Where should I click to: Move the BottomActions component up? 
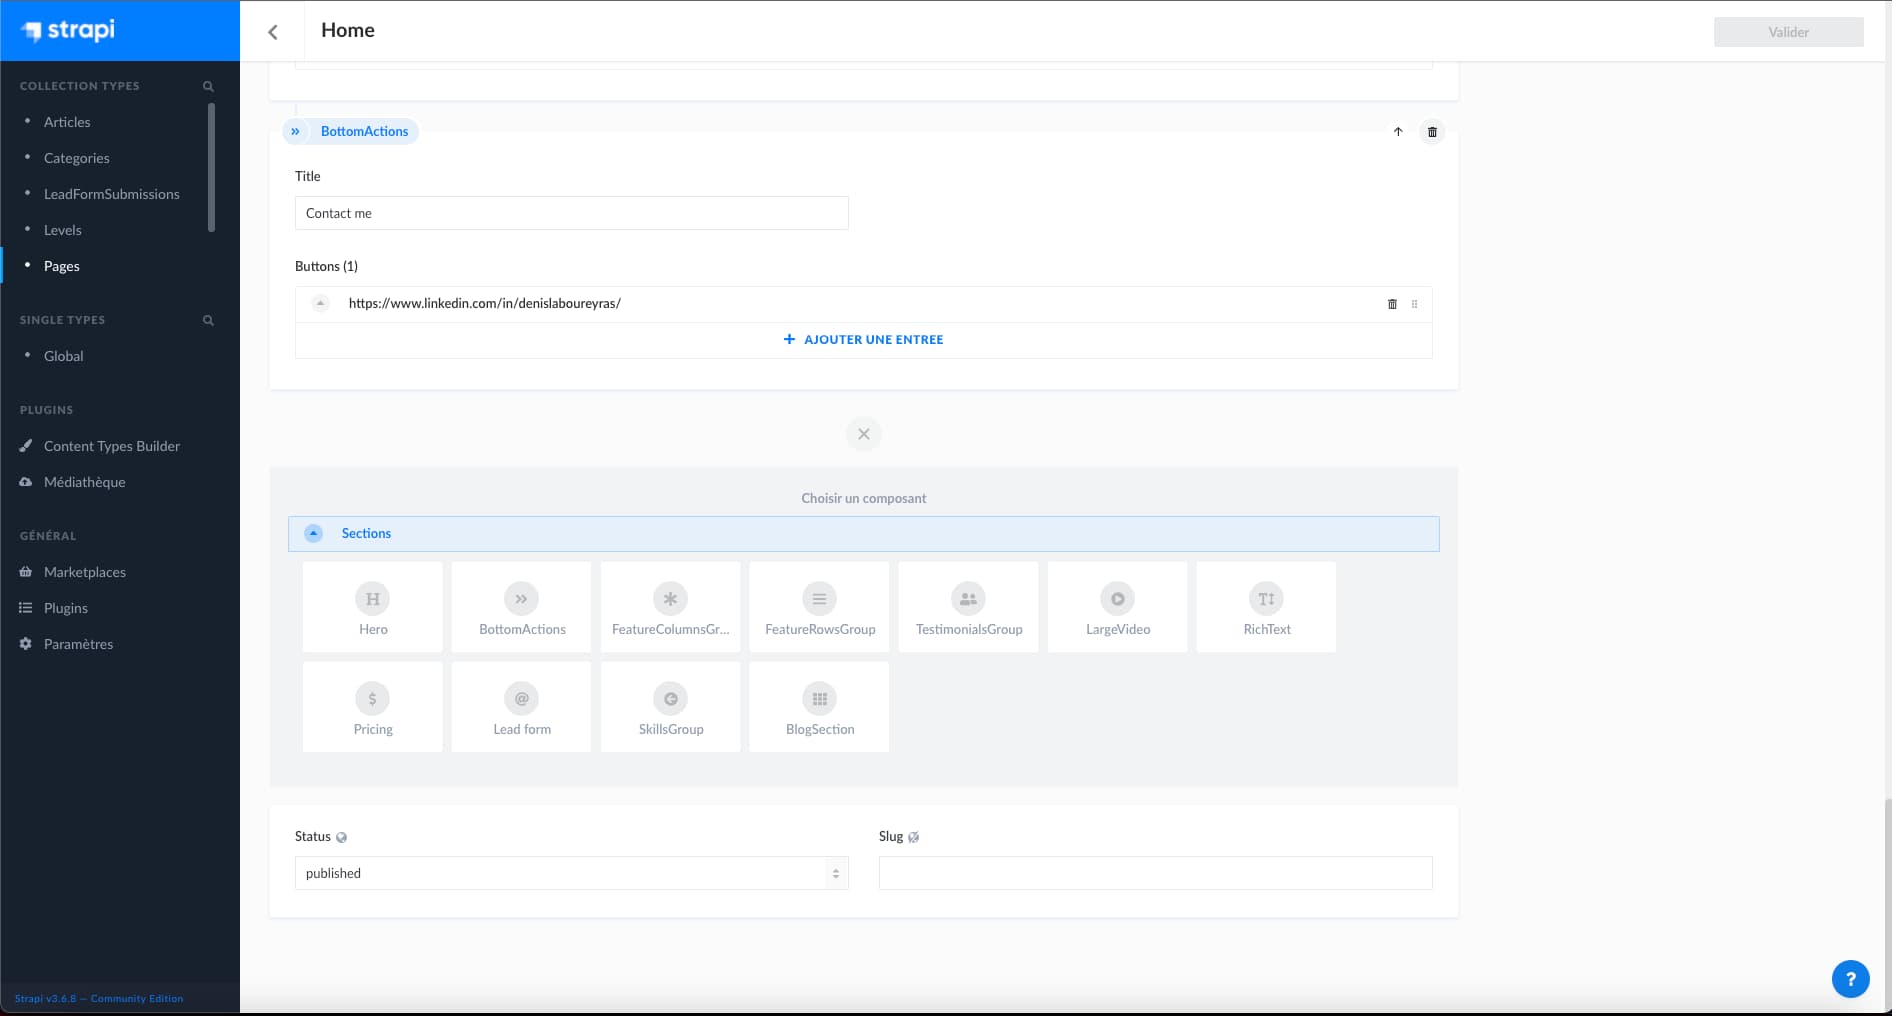[1398, 132]
